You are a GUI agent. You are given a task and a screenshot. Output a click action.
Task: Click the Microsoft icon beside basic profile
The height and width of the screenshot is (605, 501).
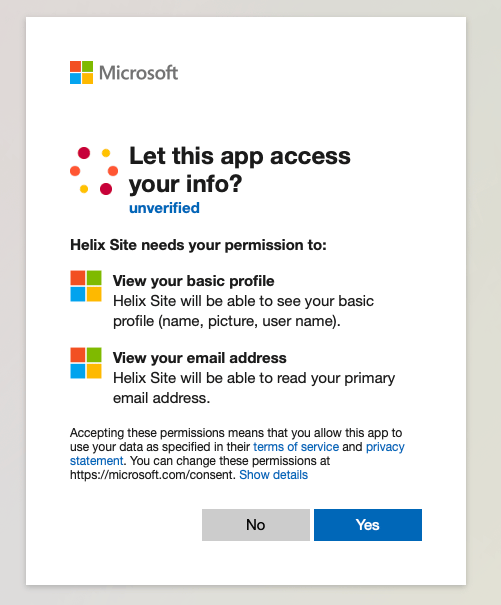(x=86, y=286)
